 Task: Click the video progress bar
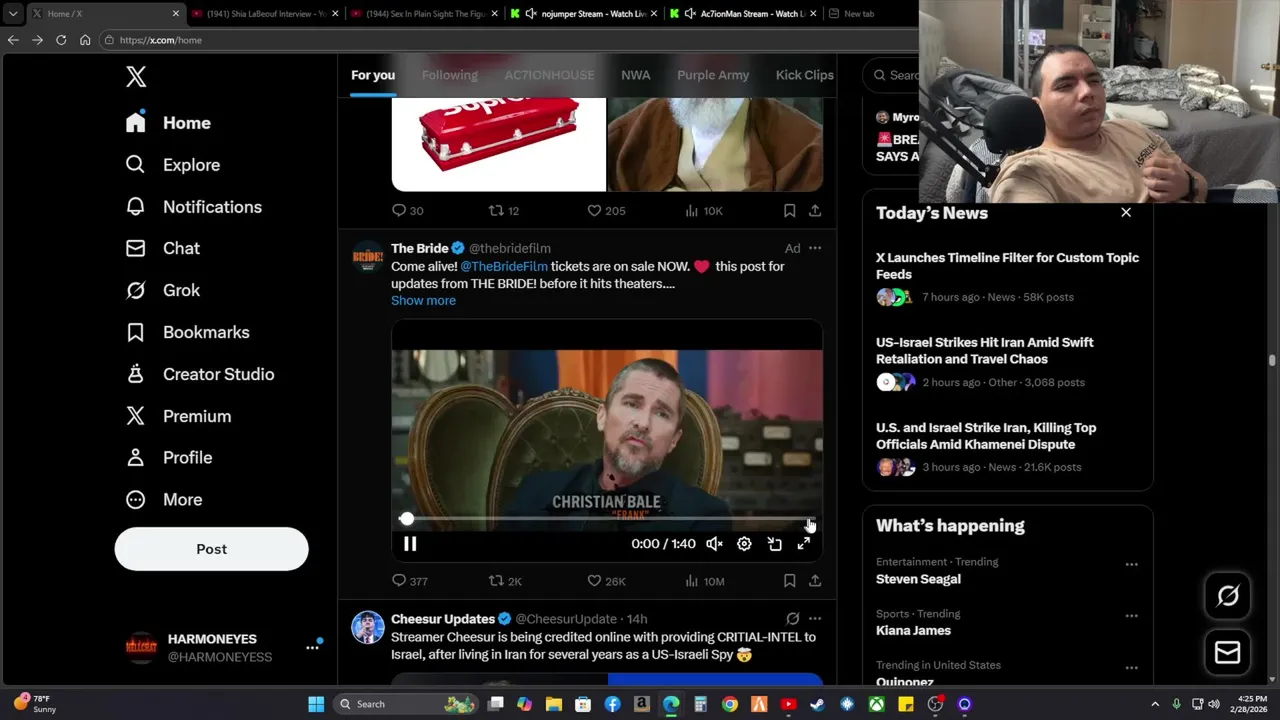coord(607,519)
